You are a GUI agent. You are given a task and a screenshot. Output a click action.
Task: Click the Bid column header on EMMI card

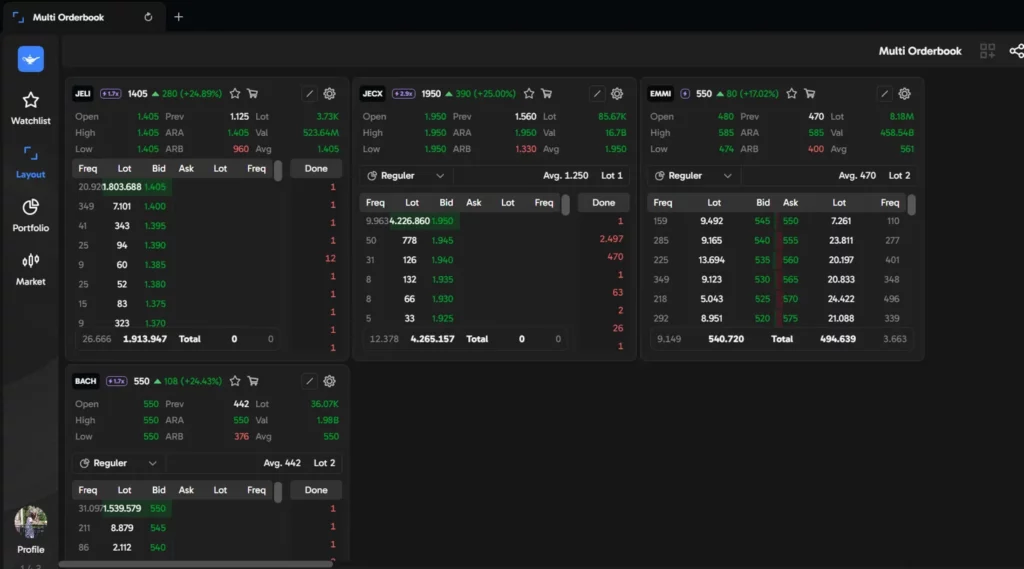(763, 203)
